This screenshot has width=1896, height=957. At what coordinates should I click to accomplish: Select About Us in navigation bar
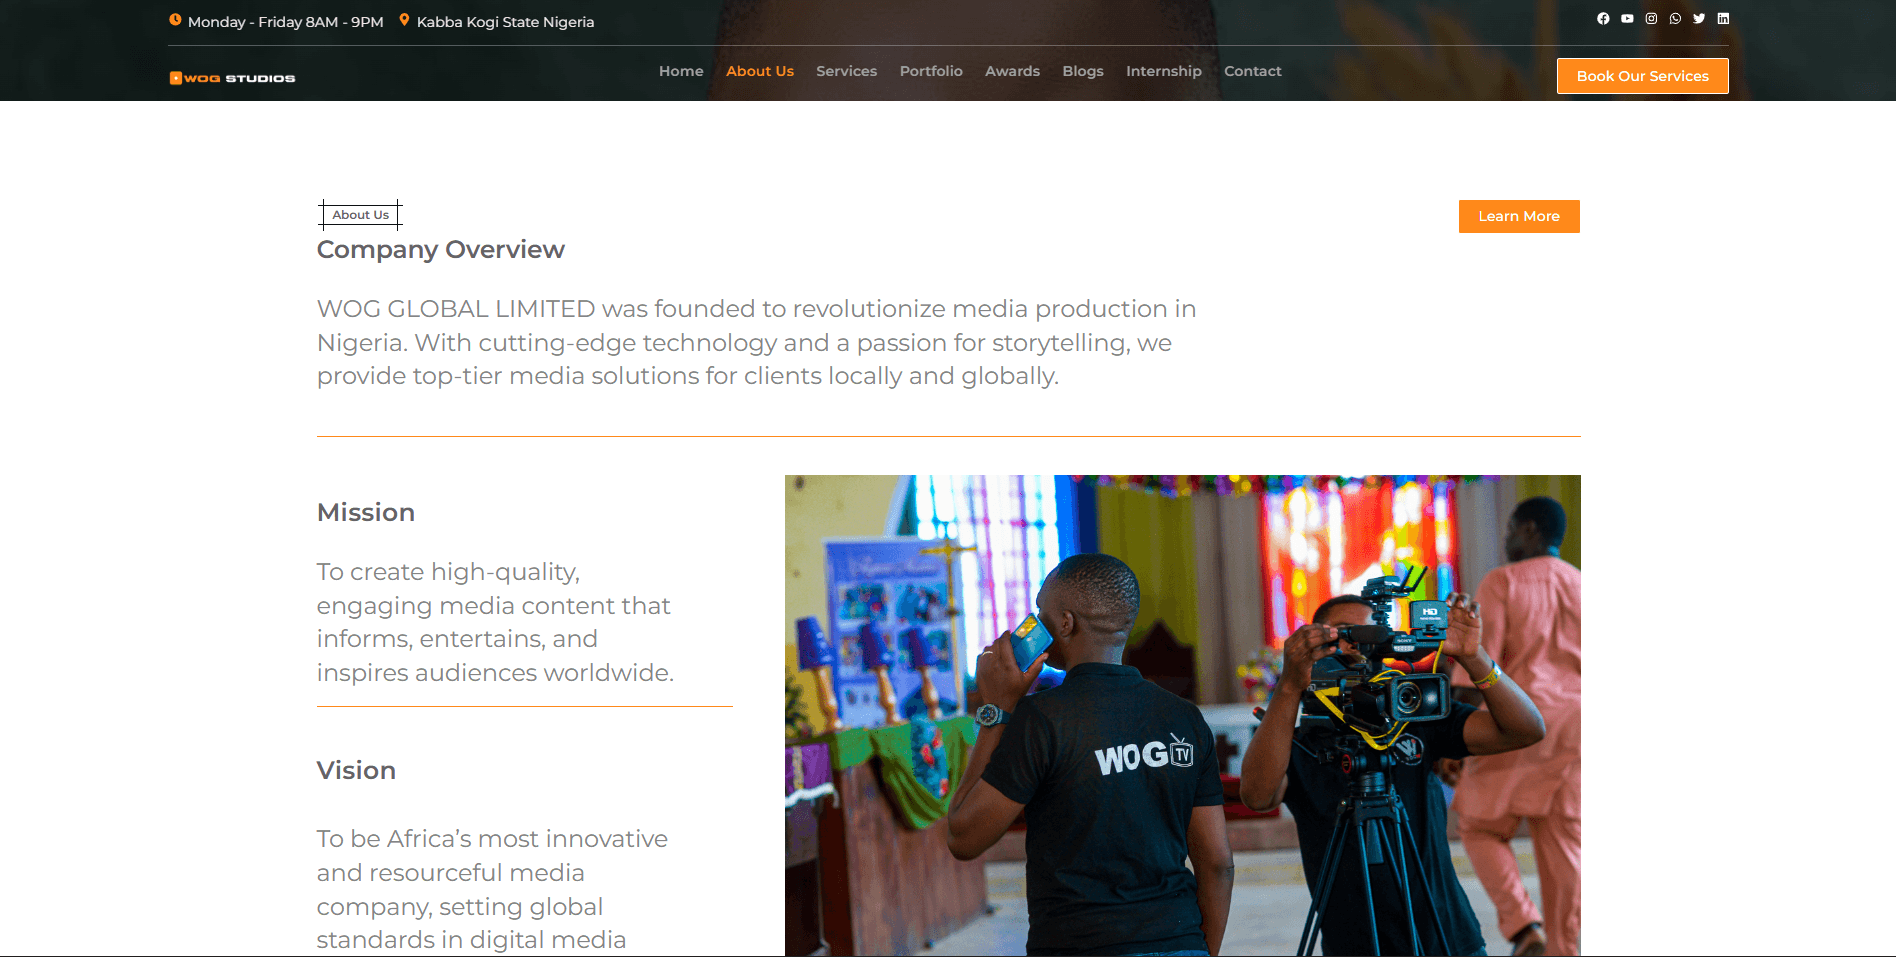[760, 71]
